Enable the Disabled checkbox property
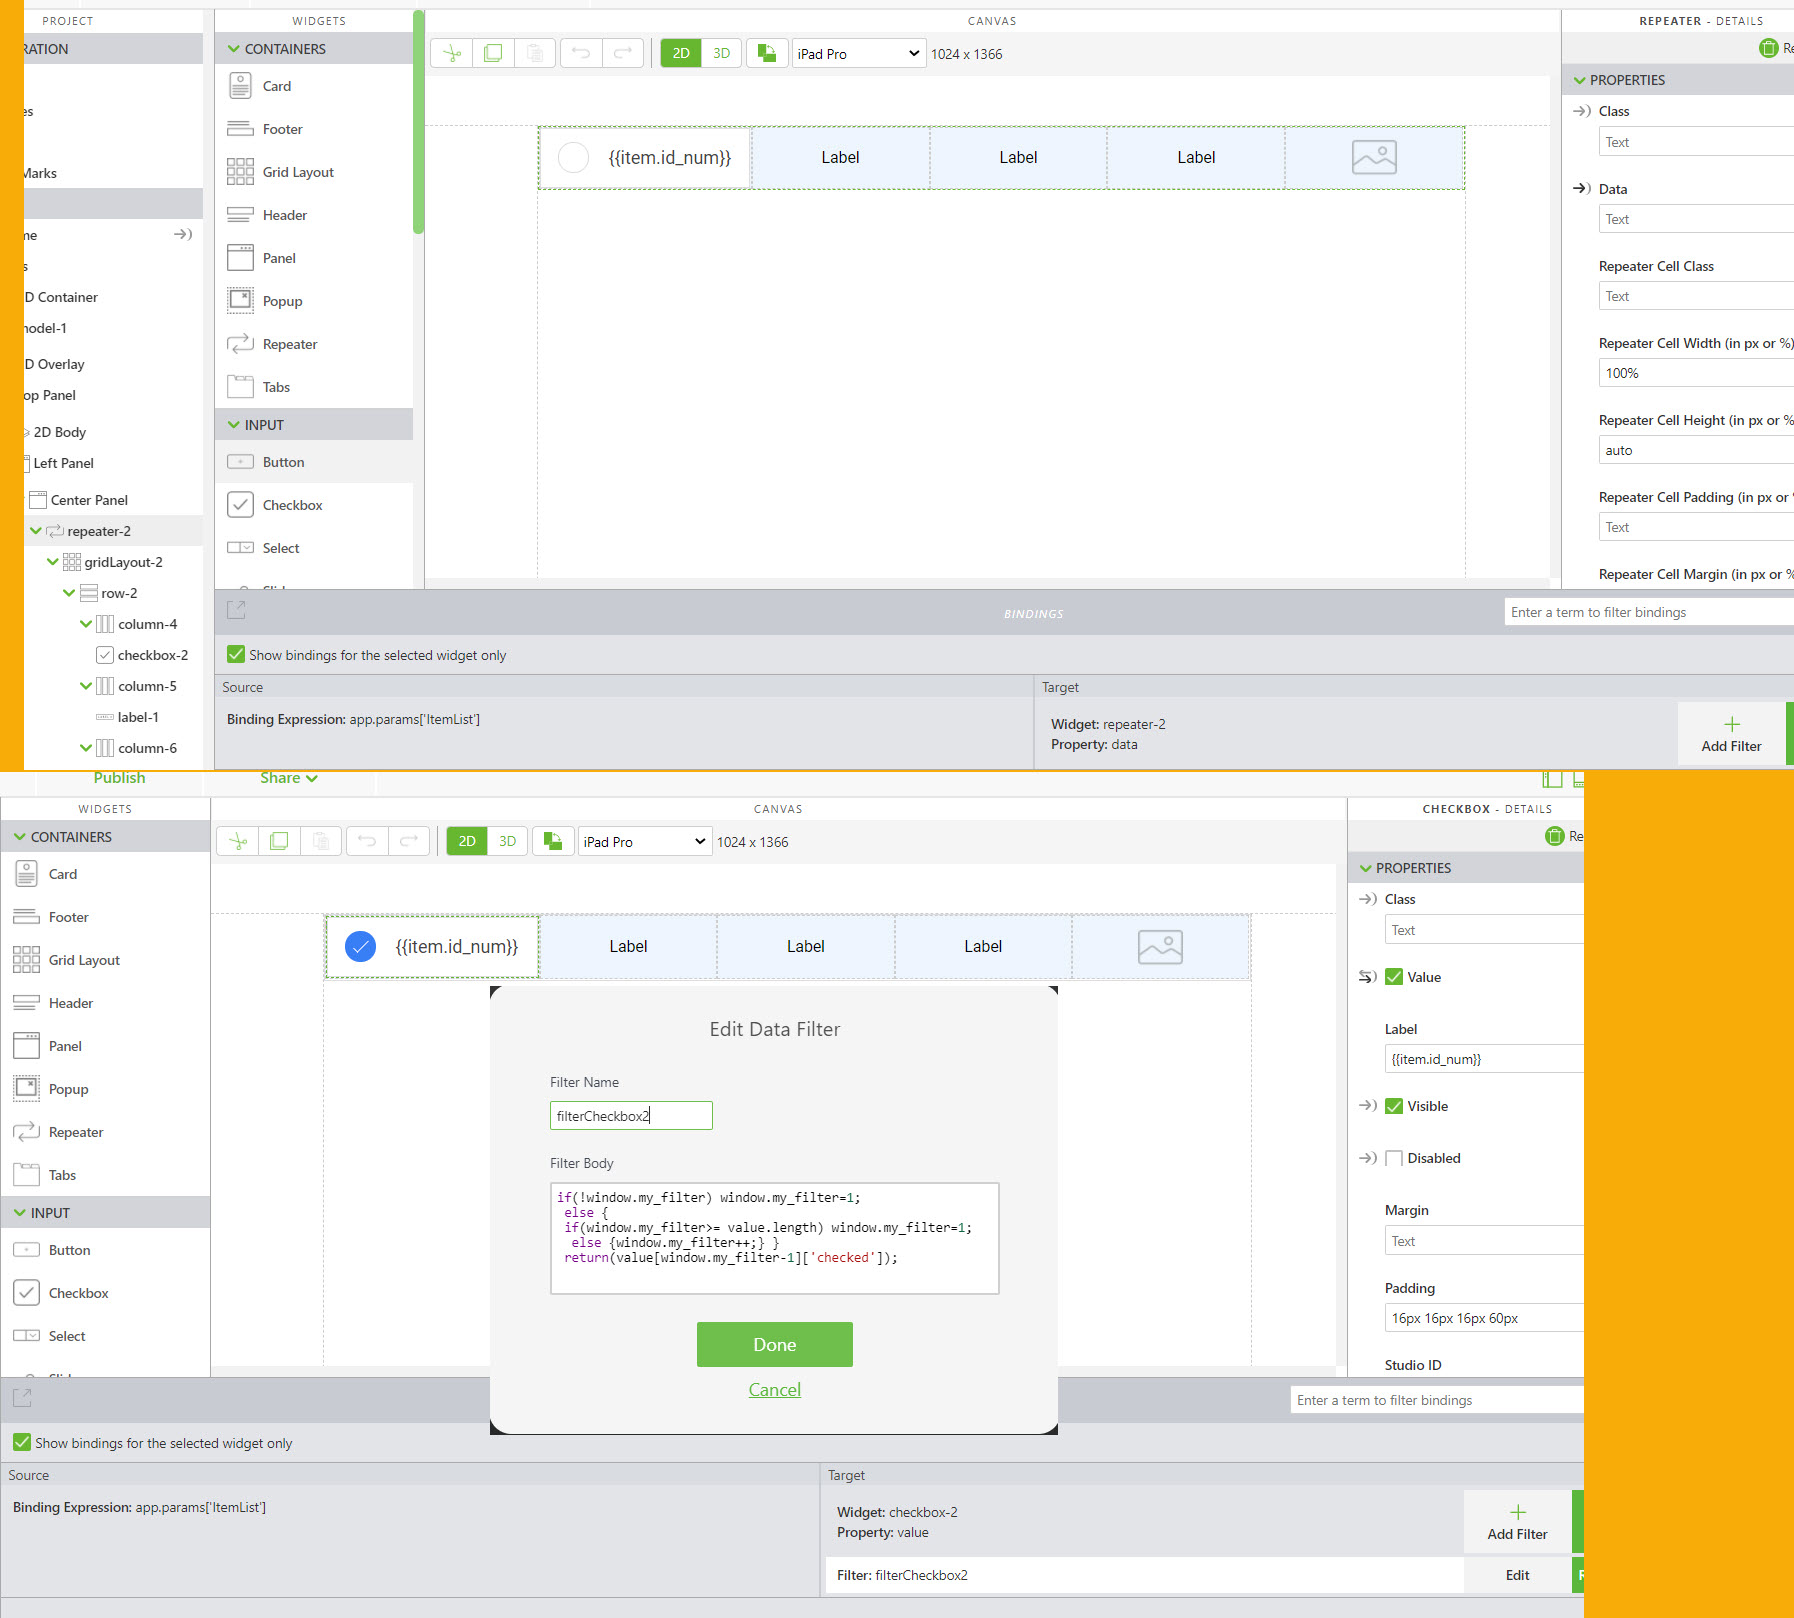 point(1394,1158)
